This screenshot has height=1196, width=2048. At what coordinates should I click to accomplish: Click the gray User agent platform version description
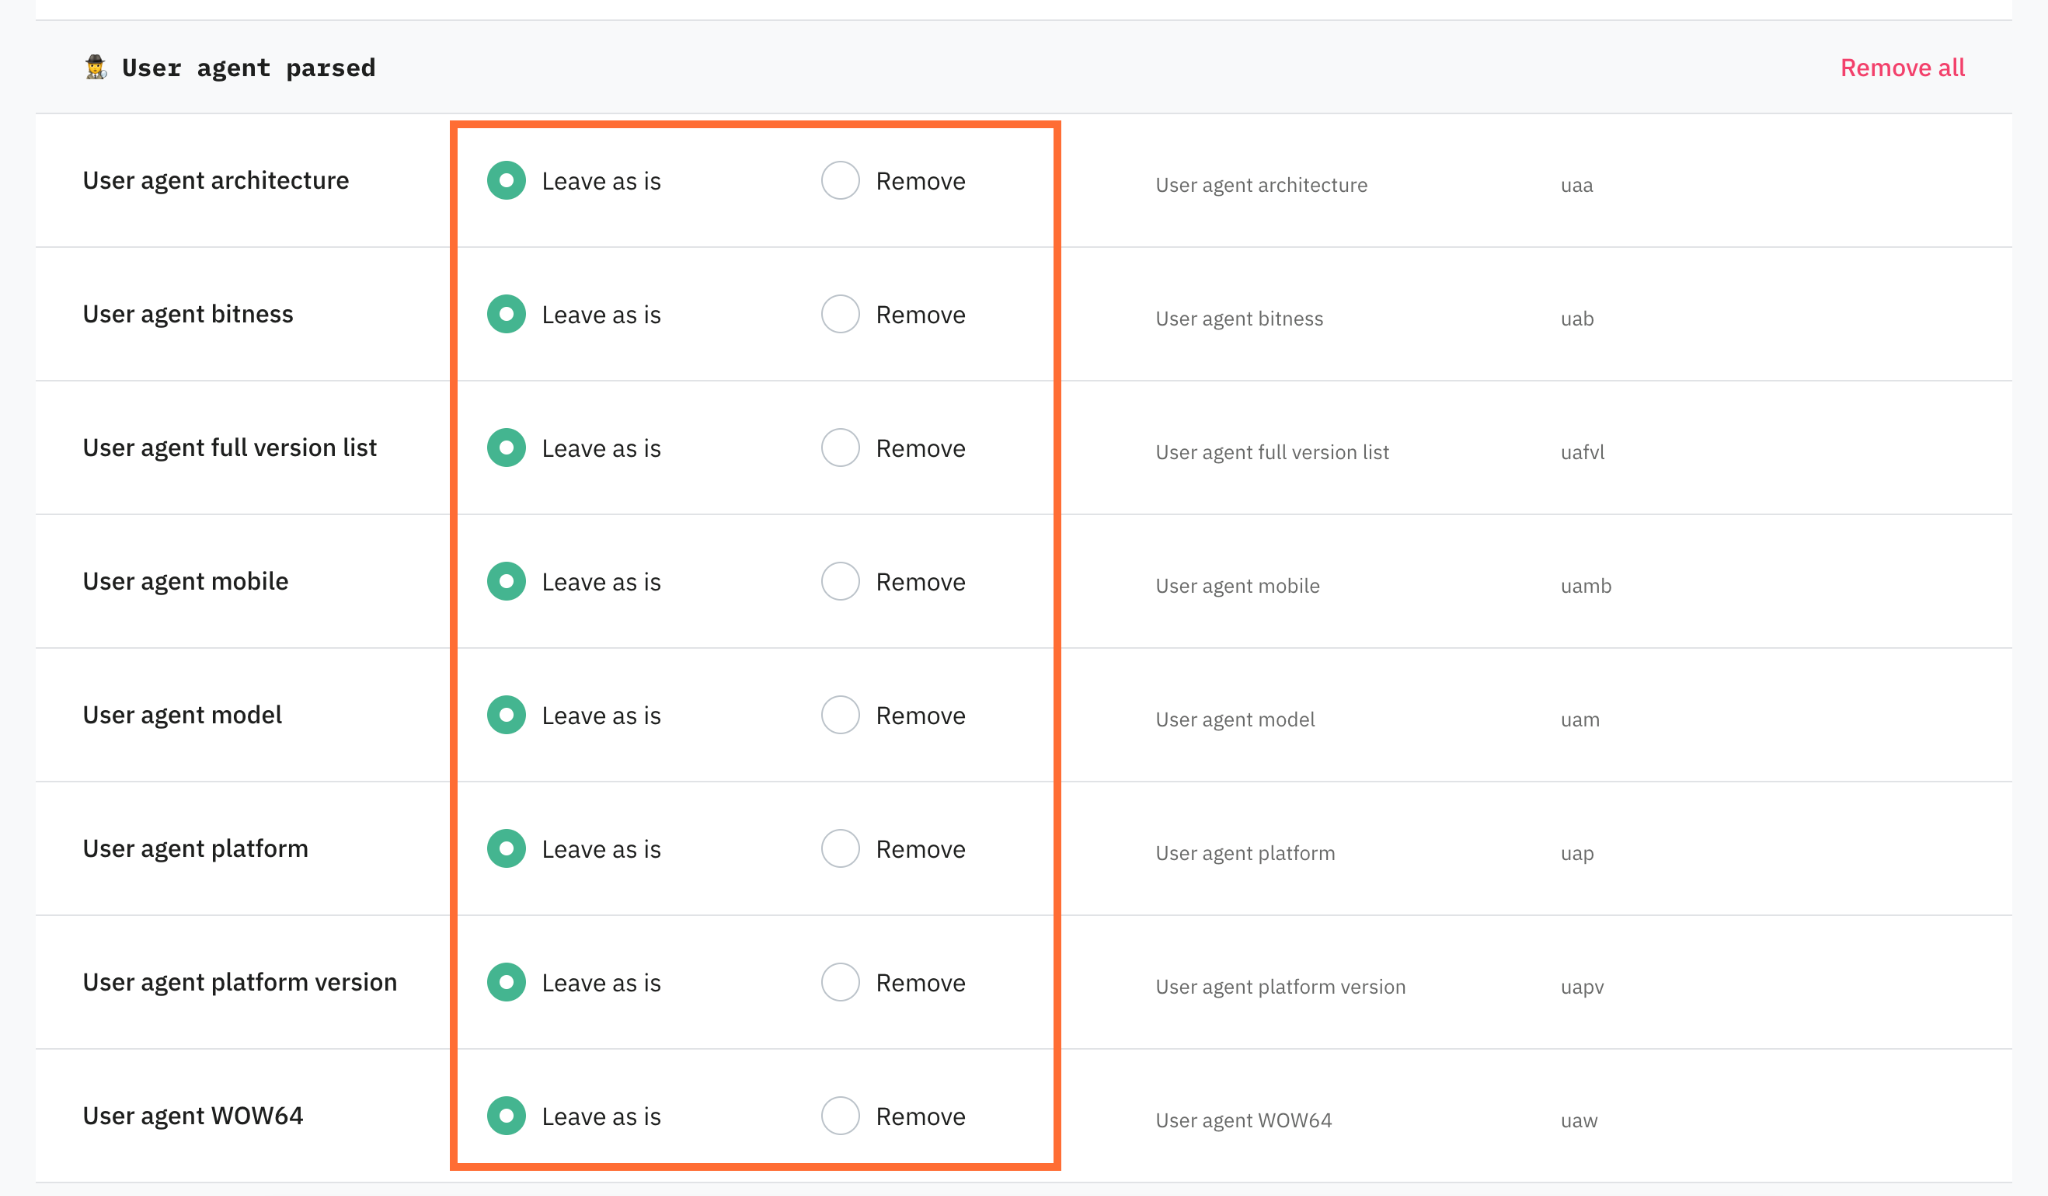point(1280,987)
